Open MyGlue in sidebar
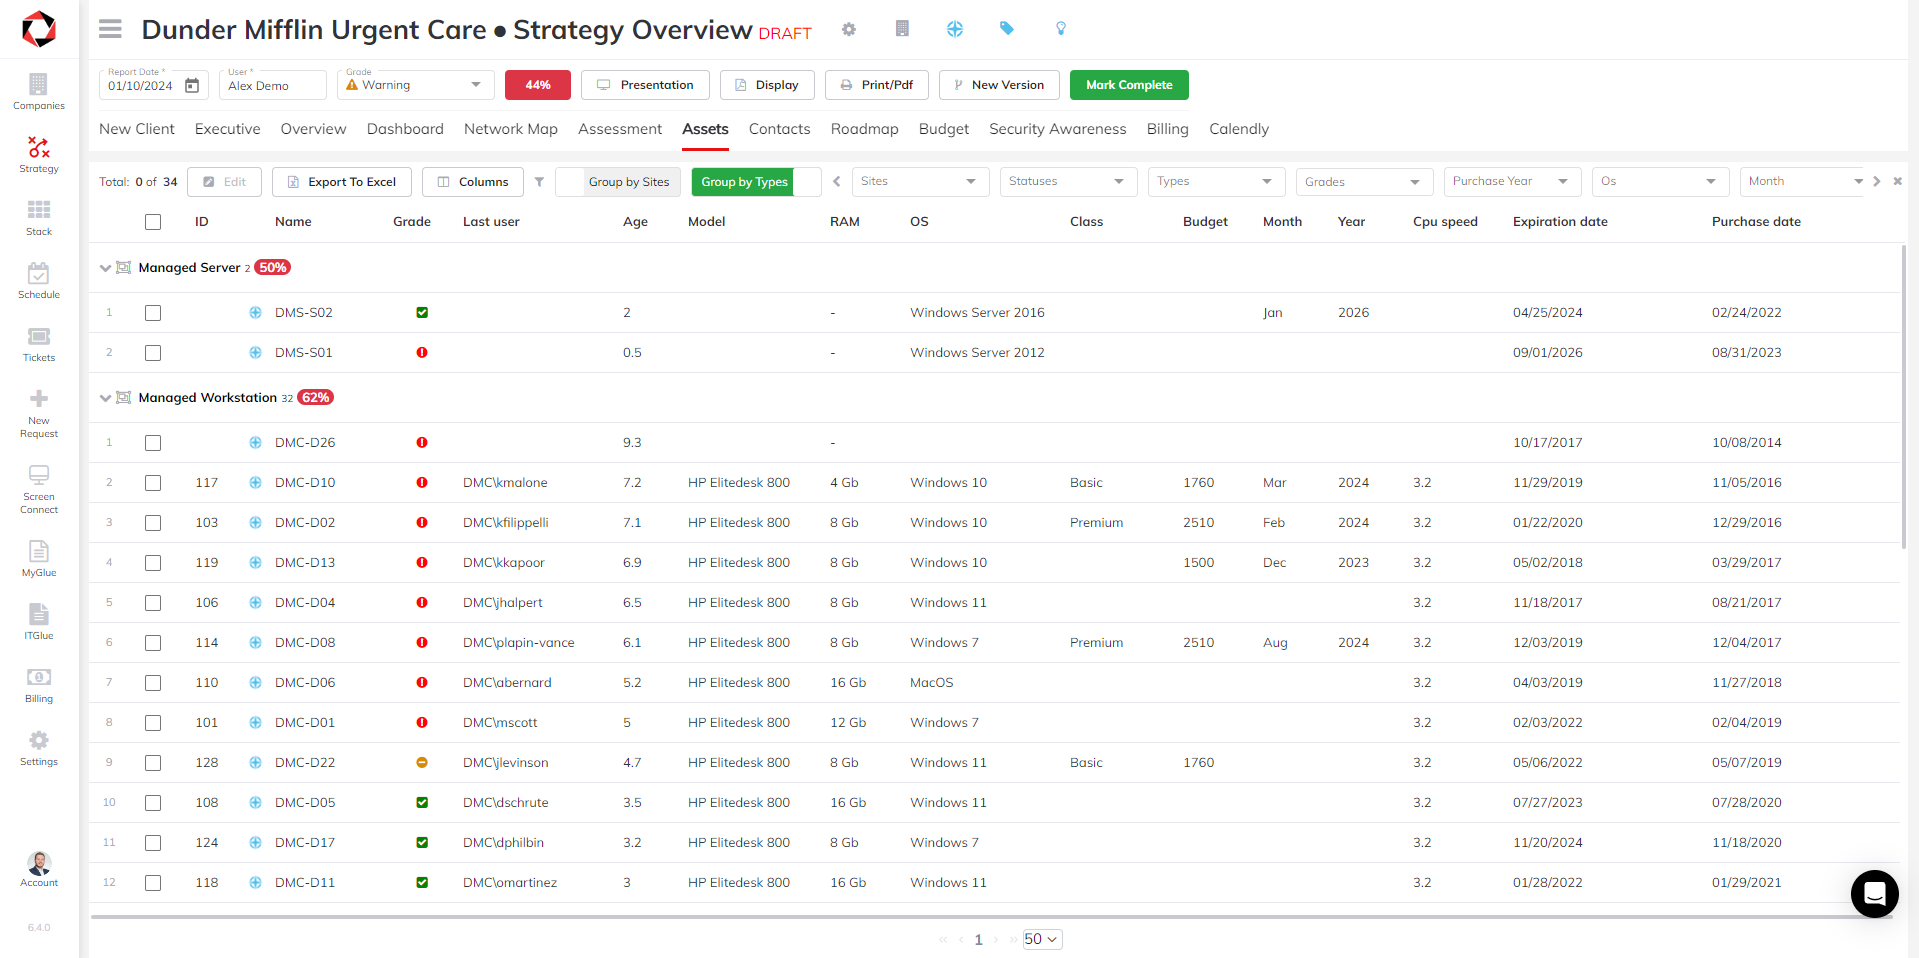Image resolution: width=1919 pixels, height=958 pixels. point(39,559)
